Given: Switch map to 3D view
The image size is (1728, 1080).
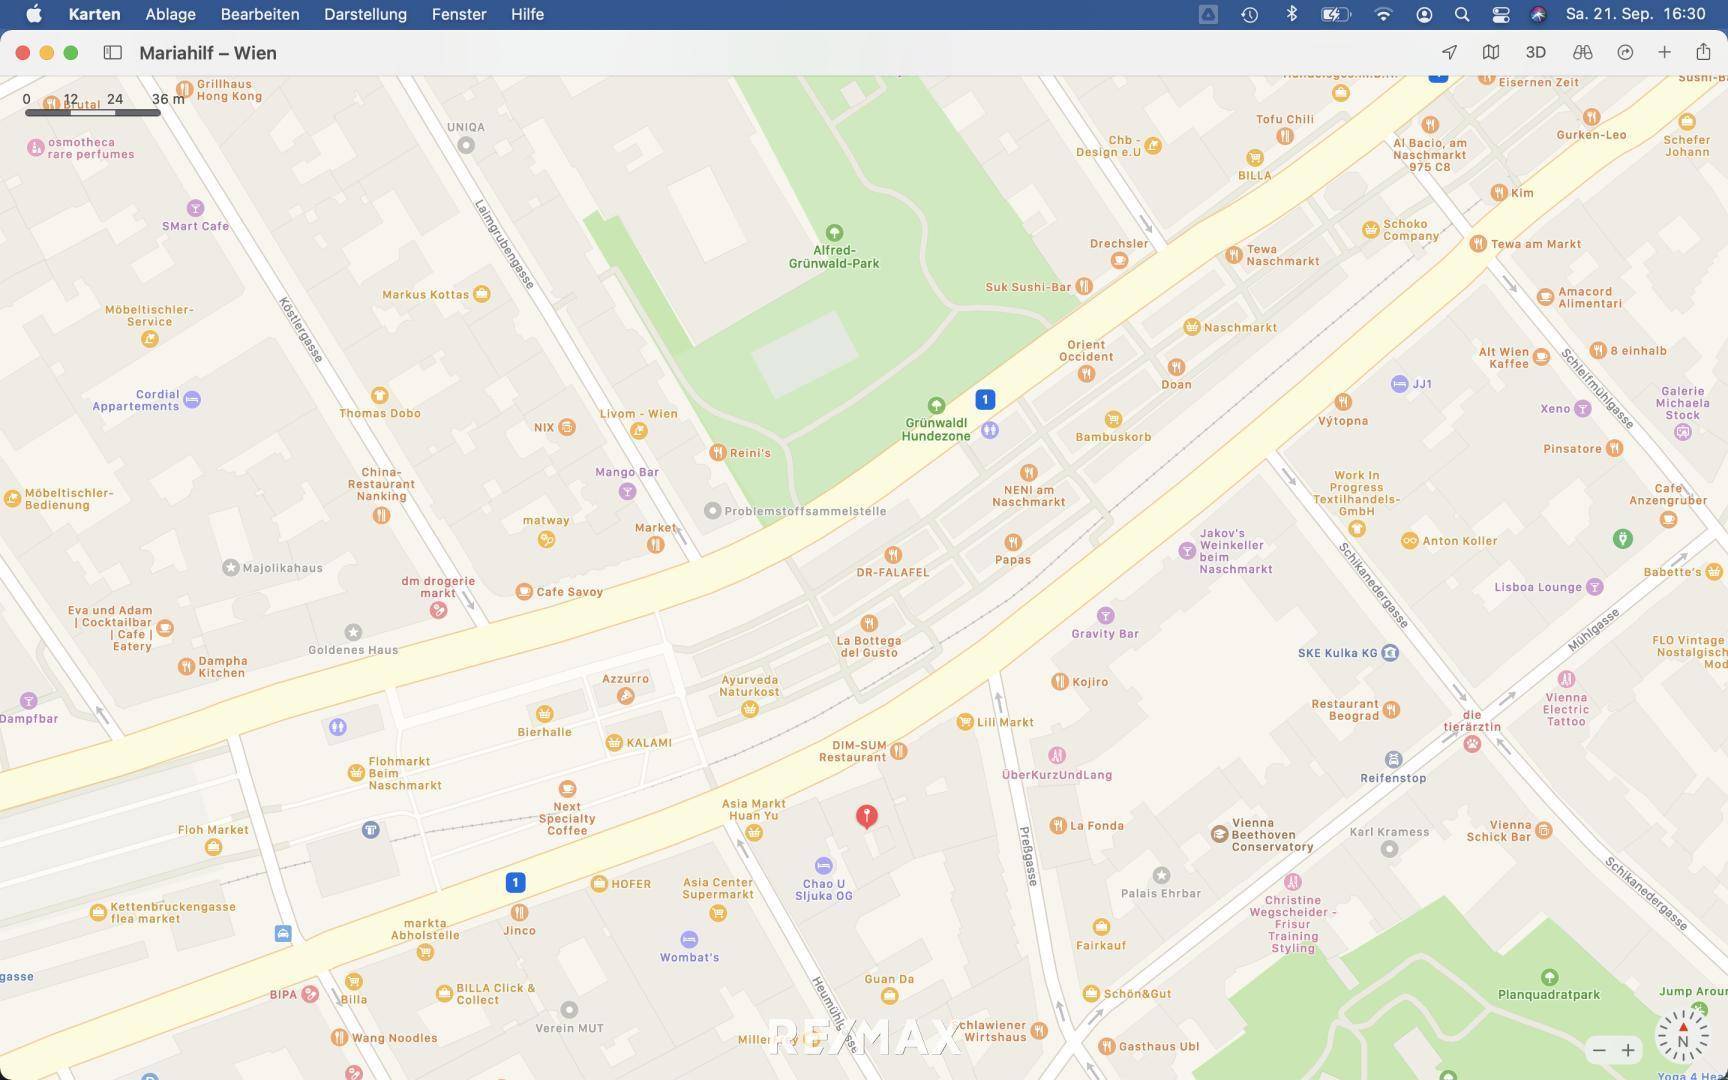Looking at the screenshot, I should [x=1535, y=52].
